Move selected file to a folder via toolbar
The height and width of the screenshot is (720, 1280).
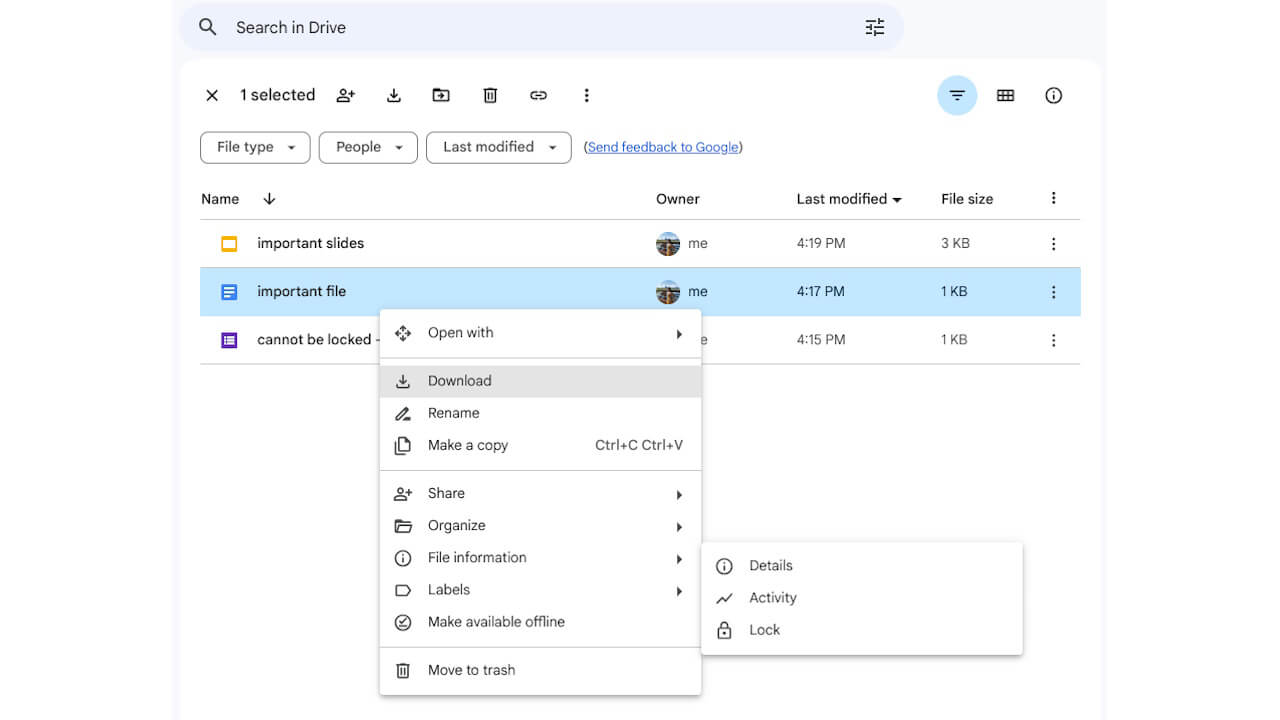coord(441,95)
